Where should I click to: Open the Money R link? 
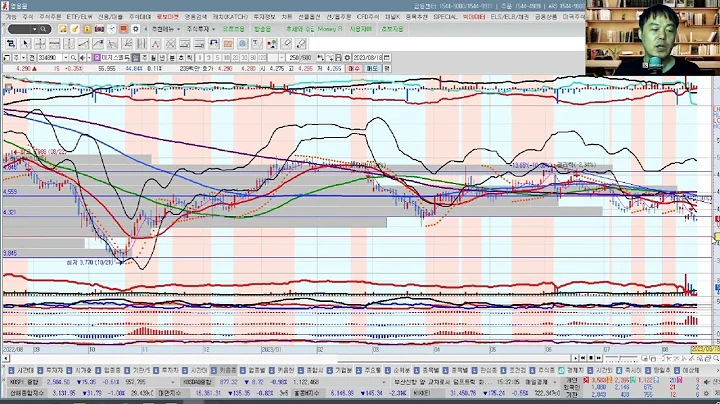(330, 29)
